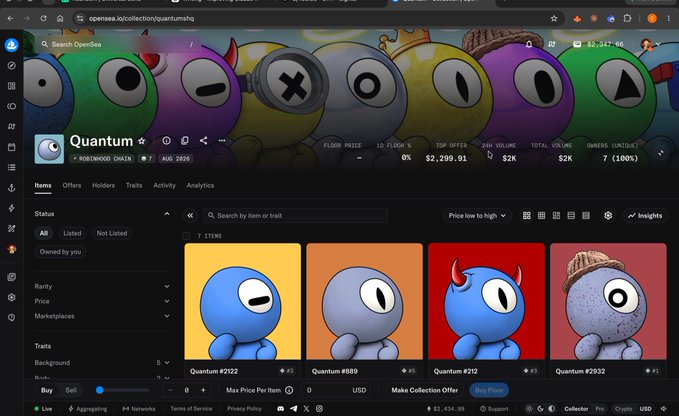Switch to small grid view

pos(541,216)
